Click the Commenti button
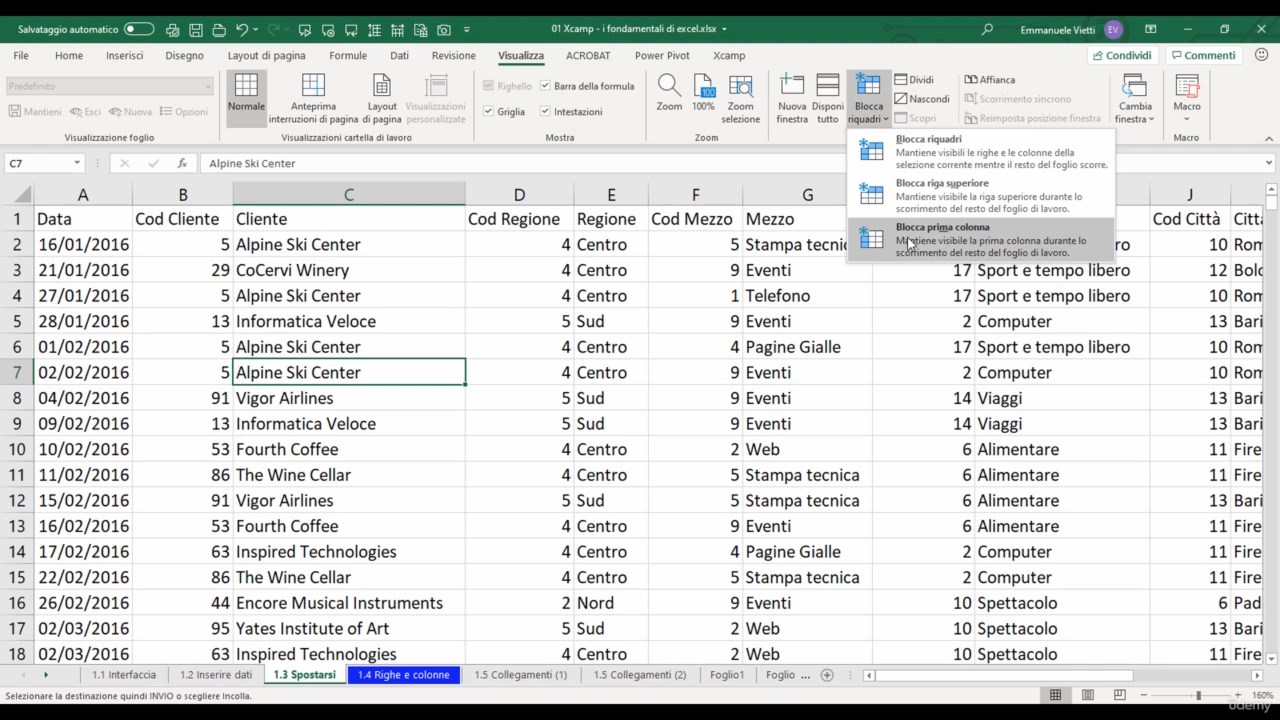 [1203, 56]
